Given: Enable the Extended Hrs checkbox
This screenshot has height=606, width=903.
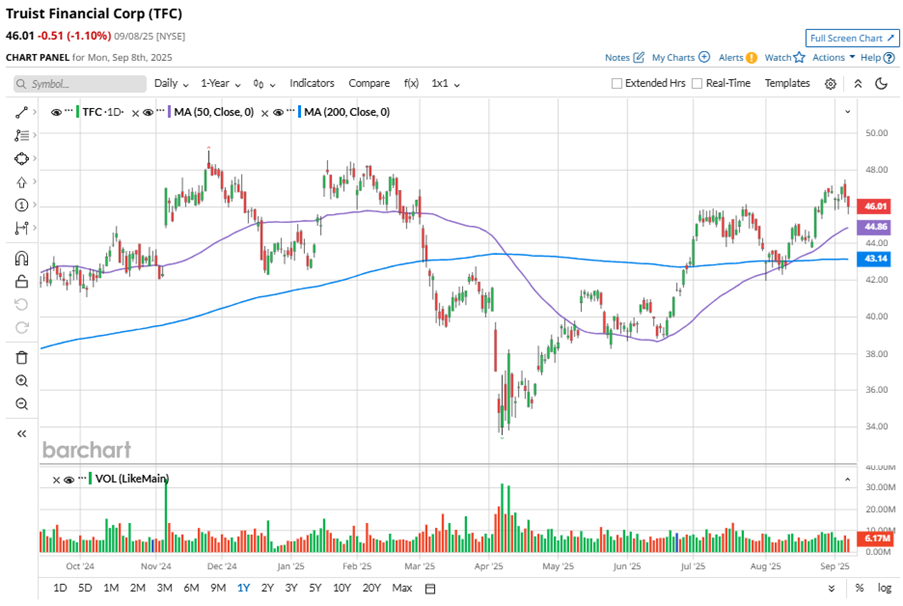Looking at the screenshot, I should pos(617,84).
